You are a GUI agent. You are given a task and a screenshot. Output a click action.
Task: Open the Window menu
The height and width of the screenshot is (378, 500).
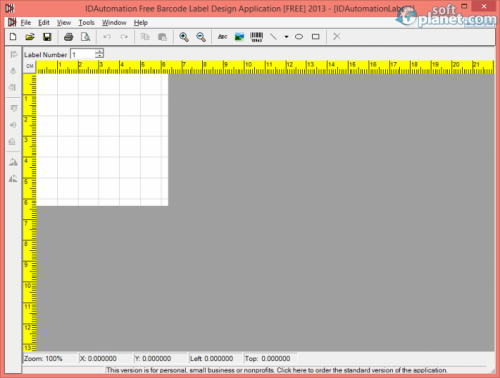114,23
